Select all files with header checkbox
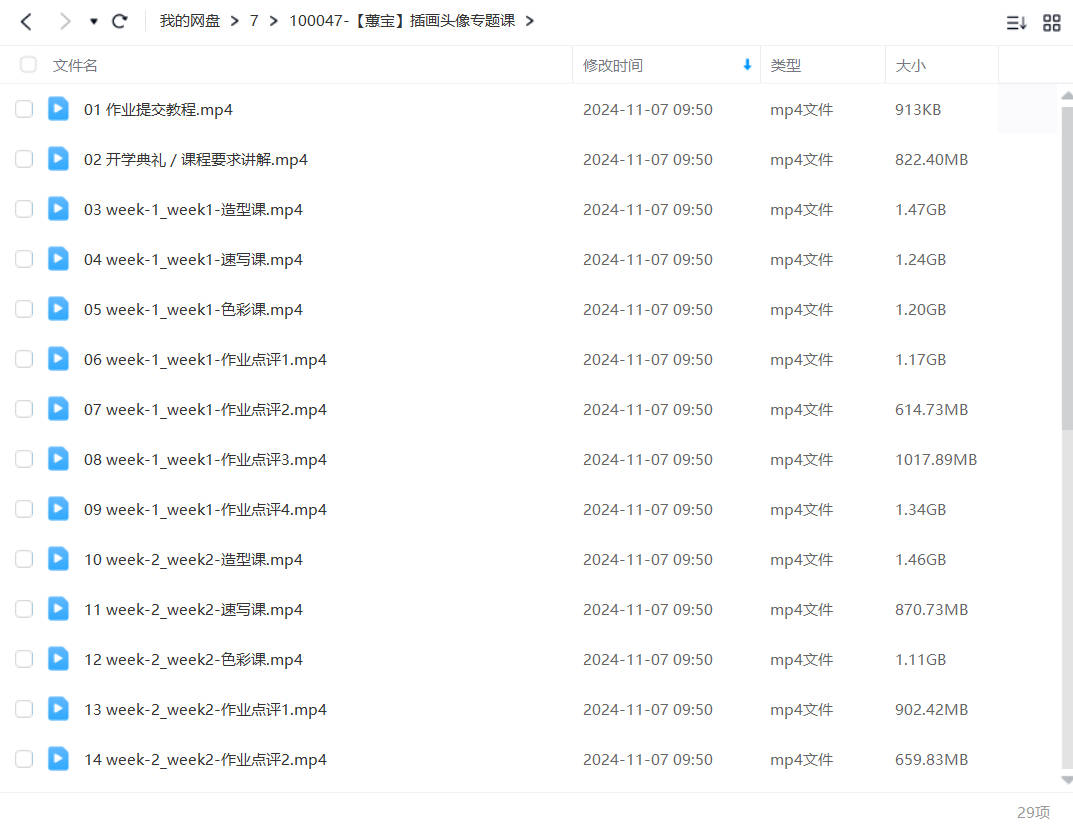This screenshot has width=1073, height=829. click(28, 64)
